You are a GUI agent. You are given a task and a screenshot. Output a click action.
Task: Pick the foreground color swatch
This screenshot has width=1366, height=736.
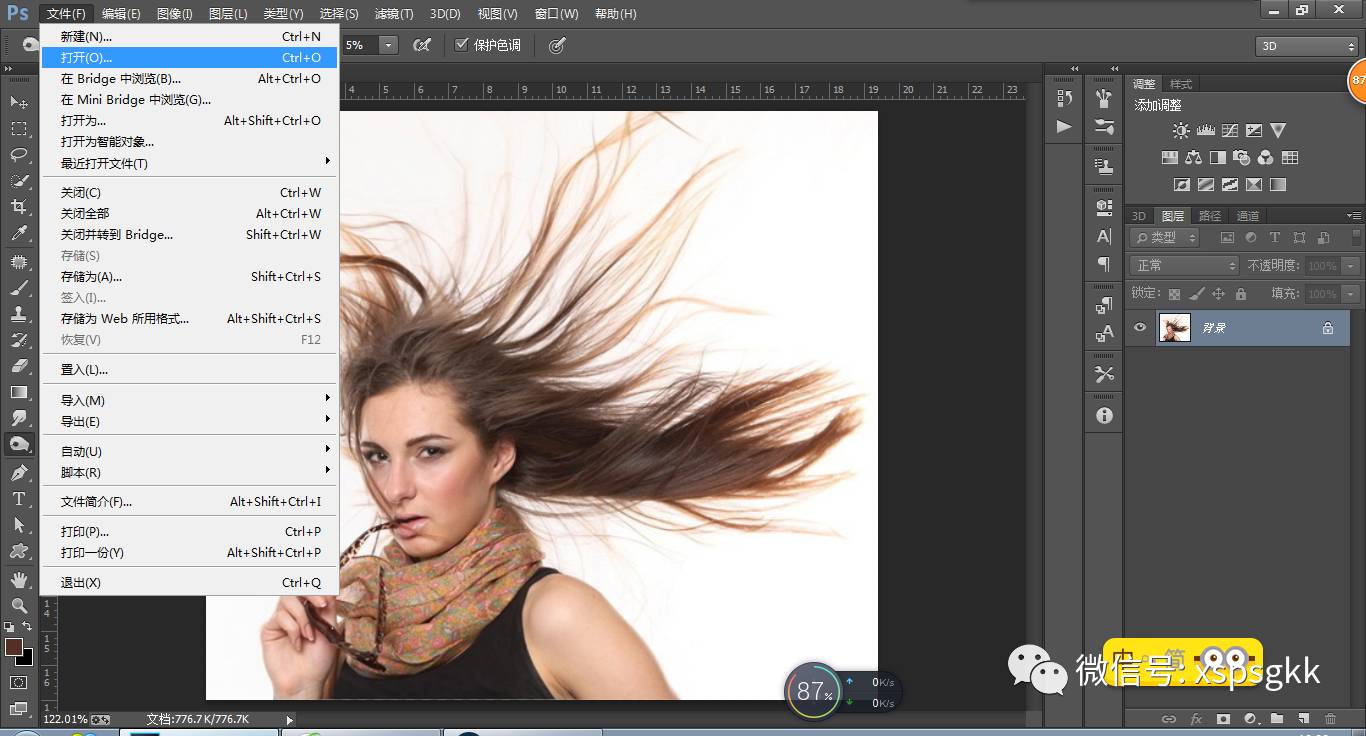pos(13,647)
